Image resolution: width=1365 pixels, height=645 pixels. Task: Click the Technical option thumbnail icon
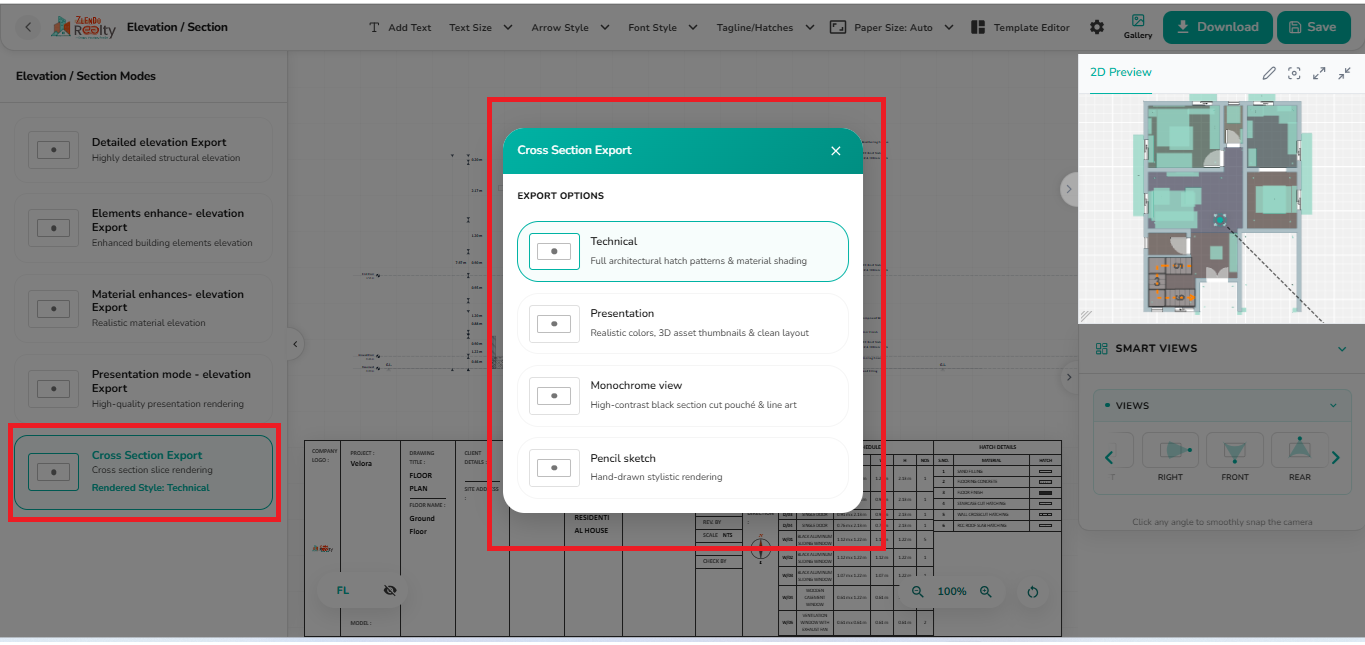coord(554,251)
